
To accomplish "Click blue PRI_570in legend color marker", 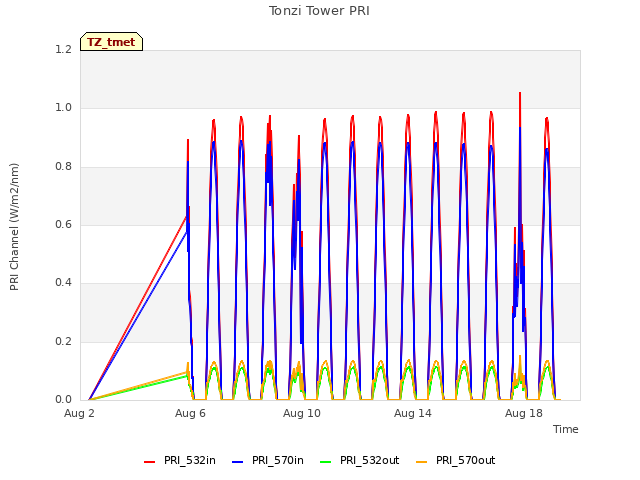I will point(238,462).
